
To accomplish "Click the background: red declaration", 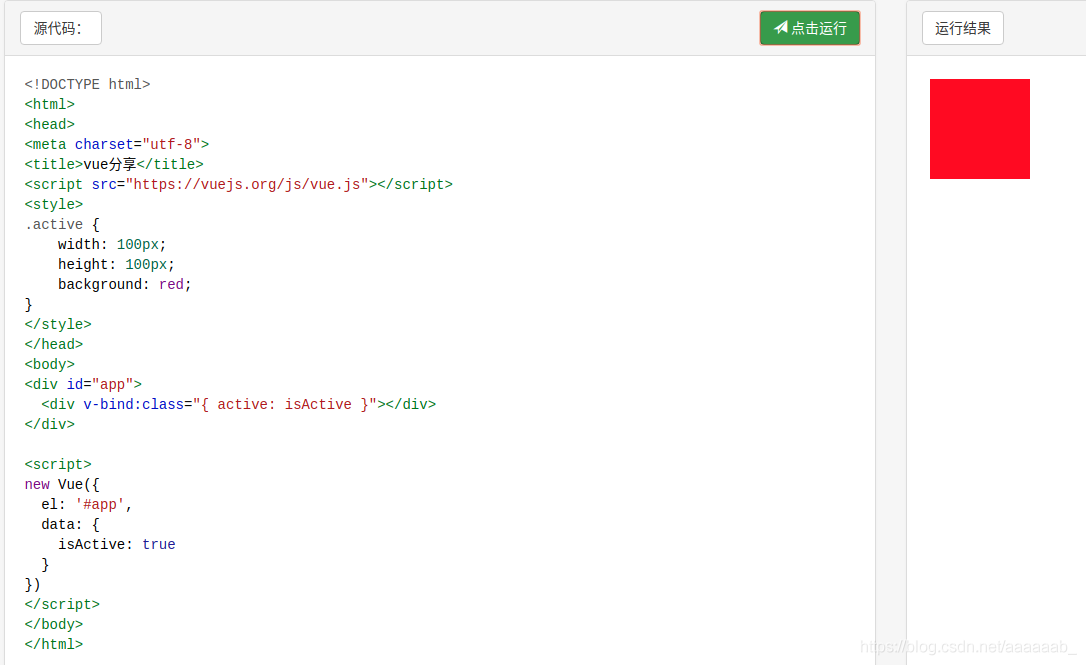I will [124, 284].
